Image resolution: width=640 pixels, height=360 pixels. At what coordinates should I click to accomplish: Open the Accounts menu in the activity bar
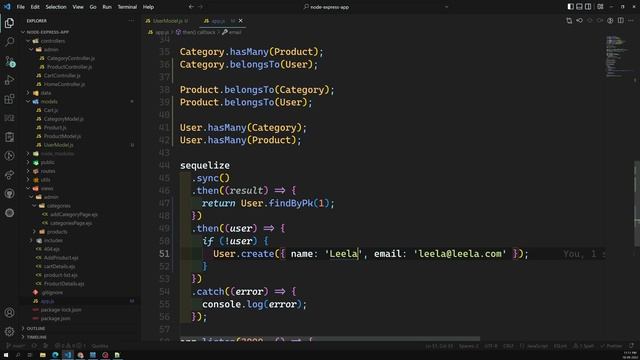9,313
